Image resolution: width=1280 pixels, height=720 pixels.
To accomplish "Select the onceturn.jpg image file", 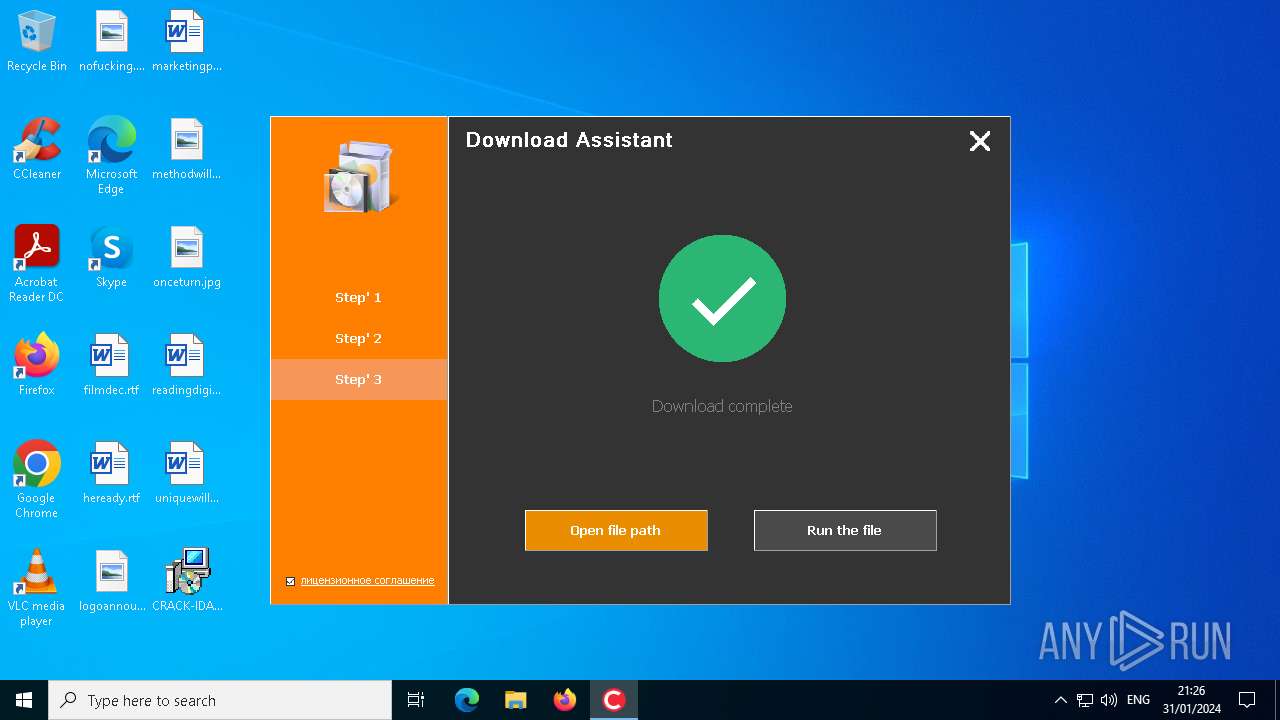I will [186, 257].
